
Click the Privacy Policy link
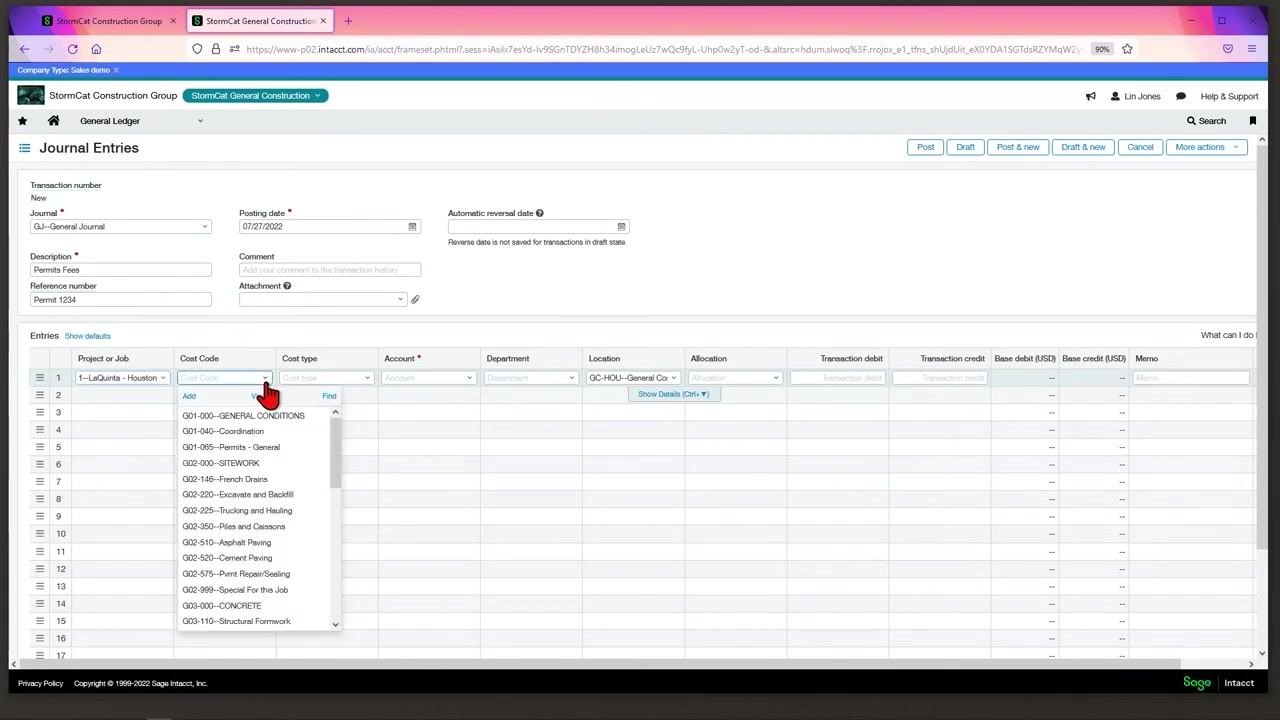coord(40,684)
